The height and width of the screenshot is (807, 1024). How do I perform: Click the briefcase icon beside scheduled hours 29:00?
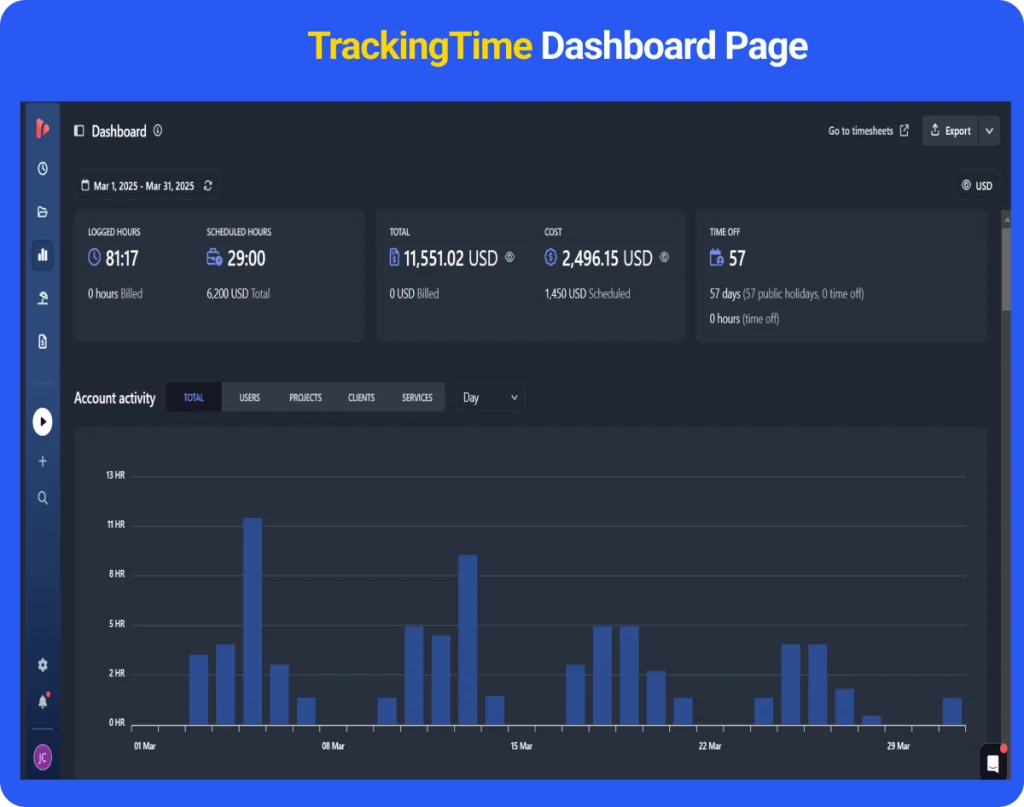coord(214,257)
